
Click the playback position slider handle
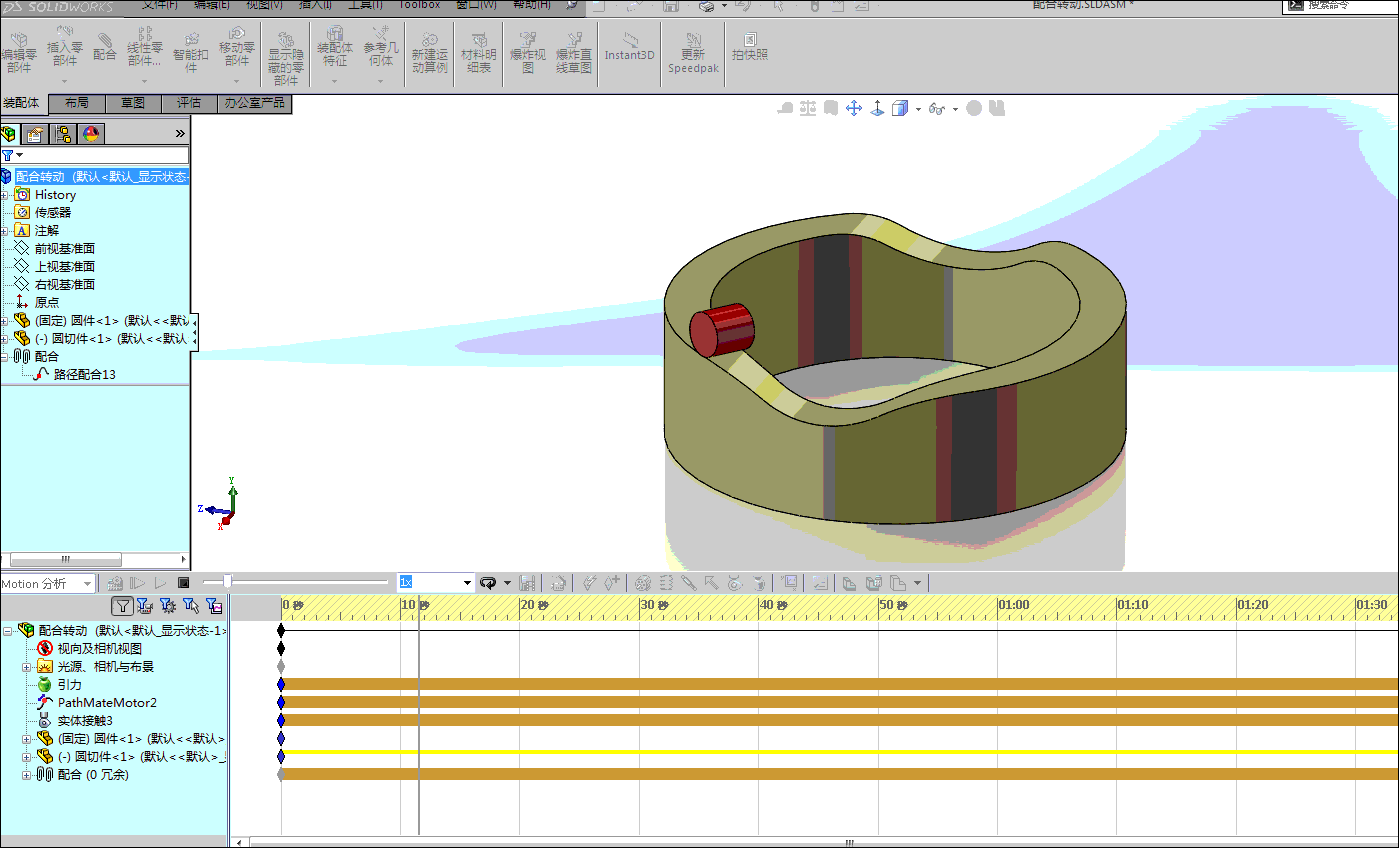pos(228,582)
